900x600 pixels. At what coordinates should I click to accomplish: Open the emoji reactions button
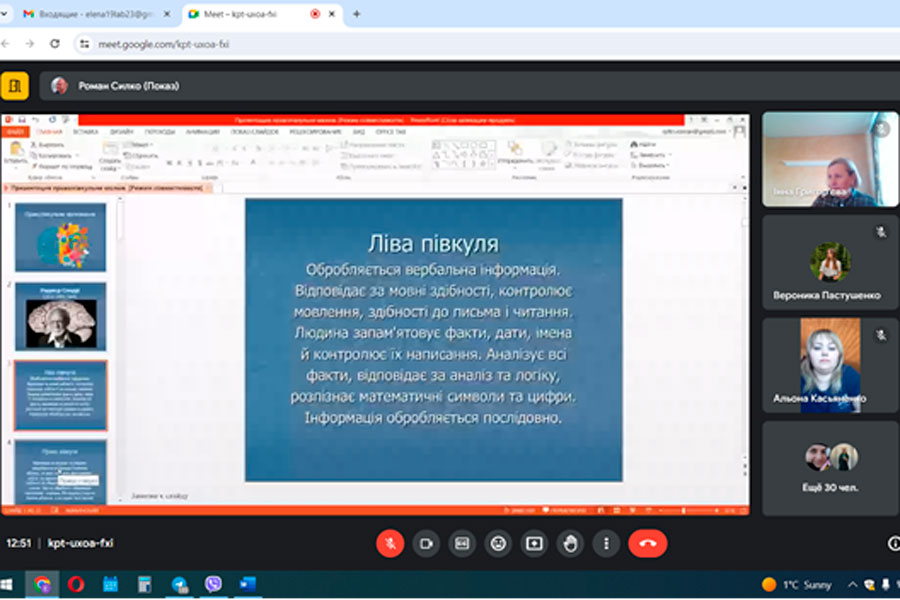tap(498, 543)
